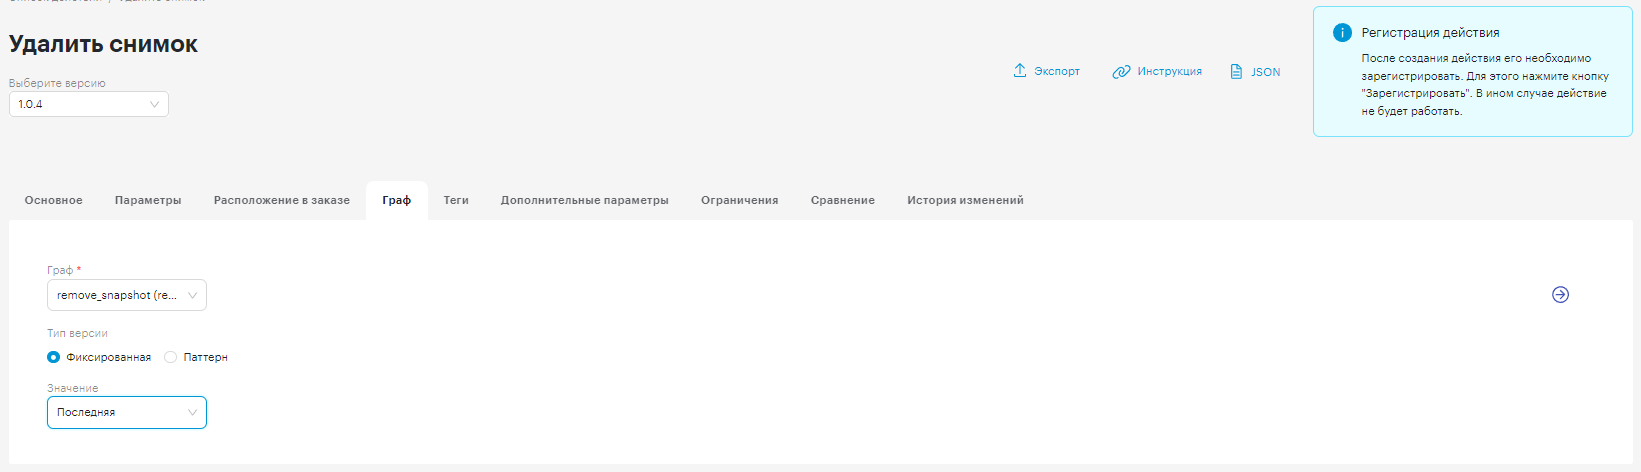Screen dimensions: 1641x472
Task: Click the Экспорт link
Action: (x=1057, y=72)
